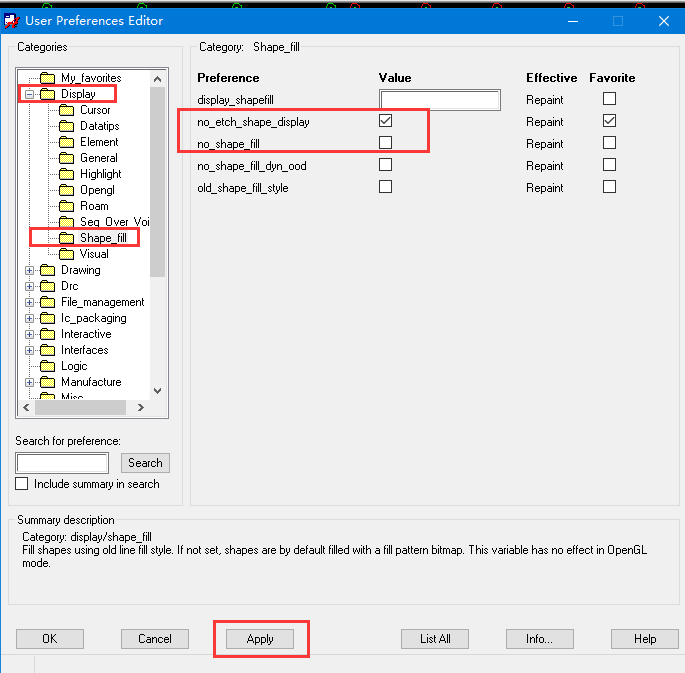The image size is (685, 673).
Task: Enable the no_shape_fill value checkbox
Action: [385, 142]
